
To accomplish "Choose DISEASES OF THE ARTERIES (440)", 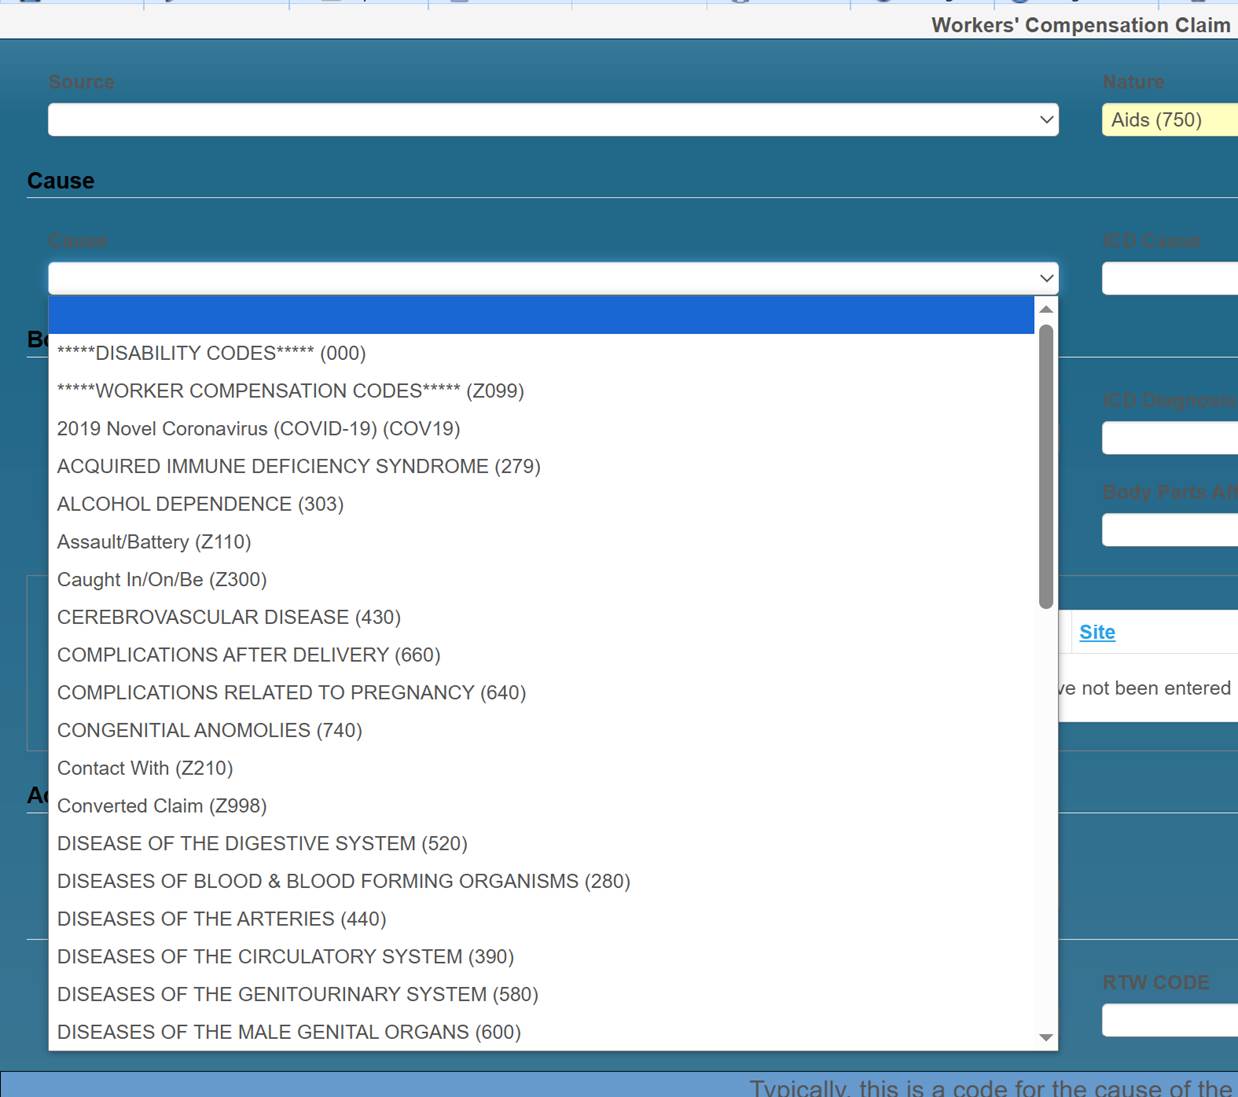I will point(221,919).
